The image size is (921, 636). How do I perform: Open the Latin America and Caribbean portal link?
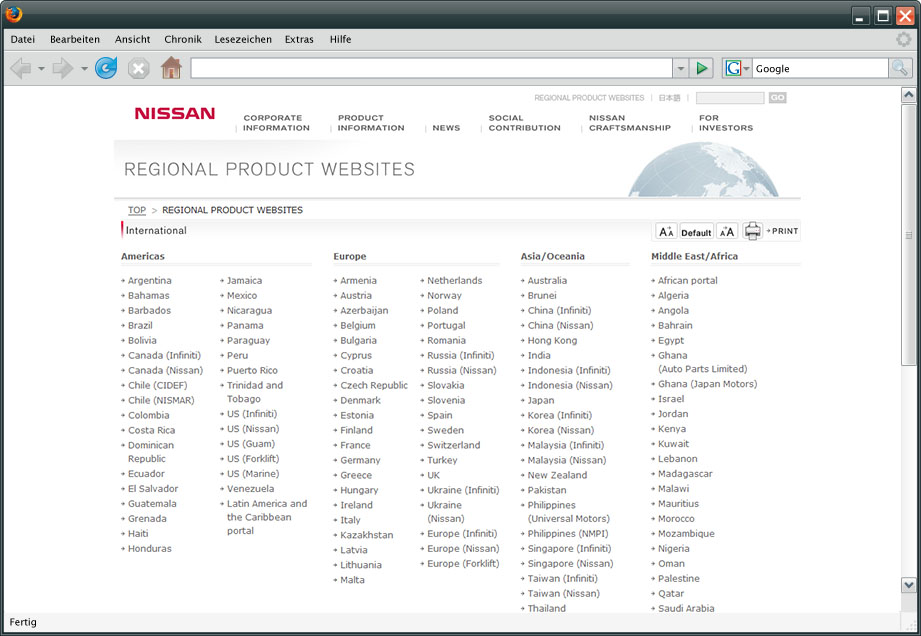(x=267, y=517)
